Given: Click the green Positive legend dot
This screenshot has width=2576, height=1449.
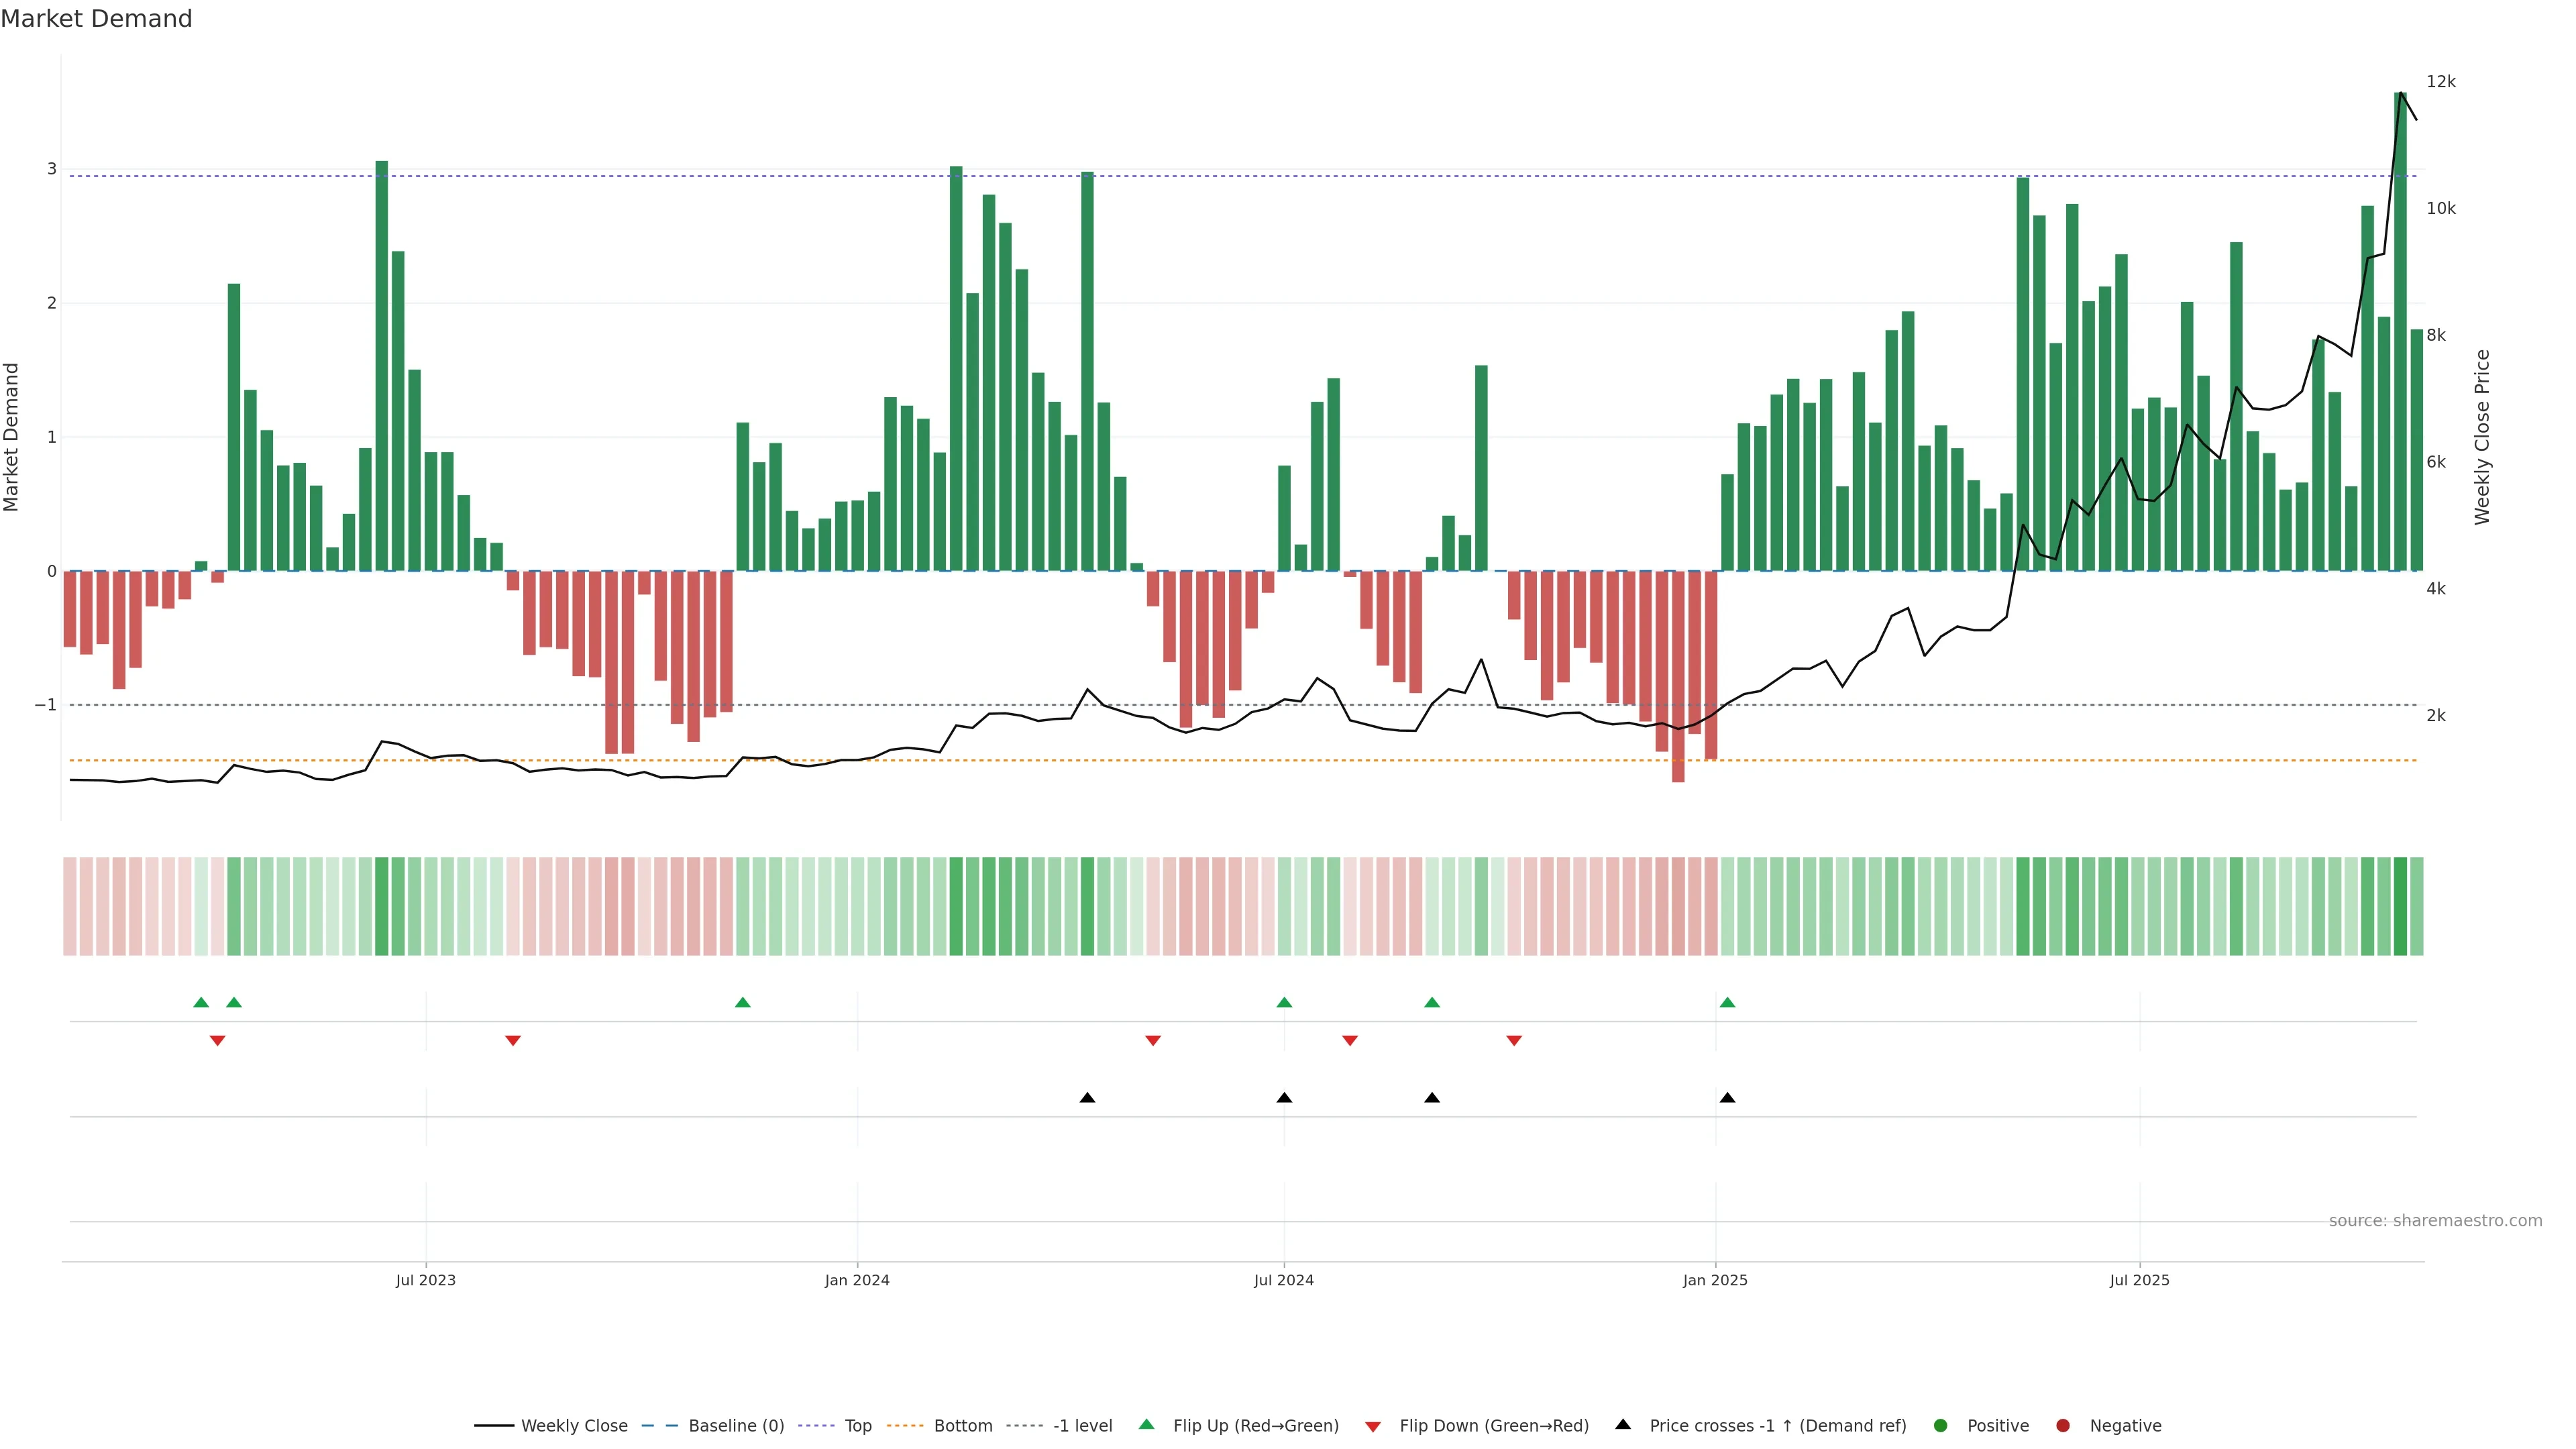Looking at the screenshot, I should [1941, 1425].
